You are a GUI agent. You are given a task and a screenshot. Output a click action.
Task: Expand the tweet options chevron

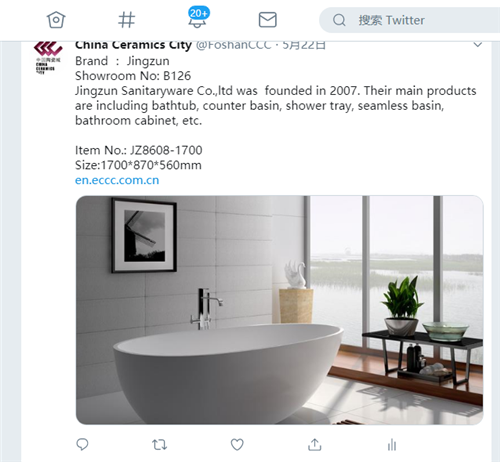[478, 45]
